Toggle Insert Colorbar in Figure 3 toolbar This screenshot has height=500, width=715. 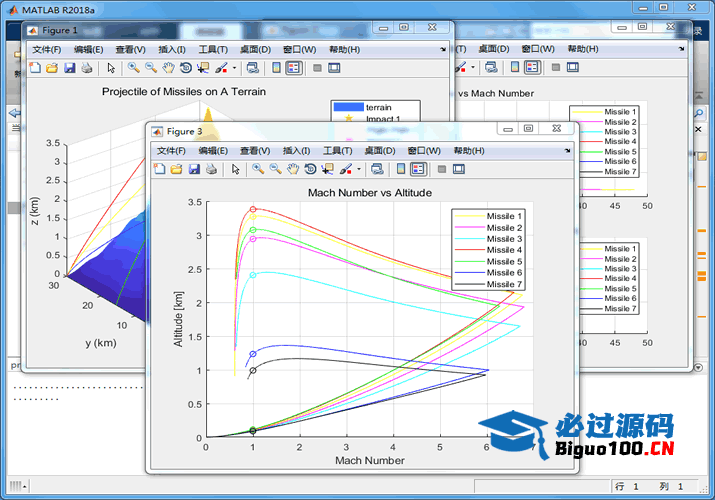click(x=401, y=169)
